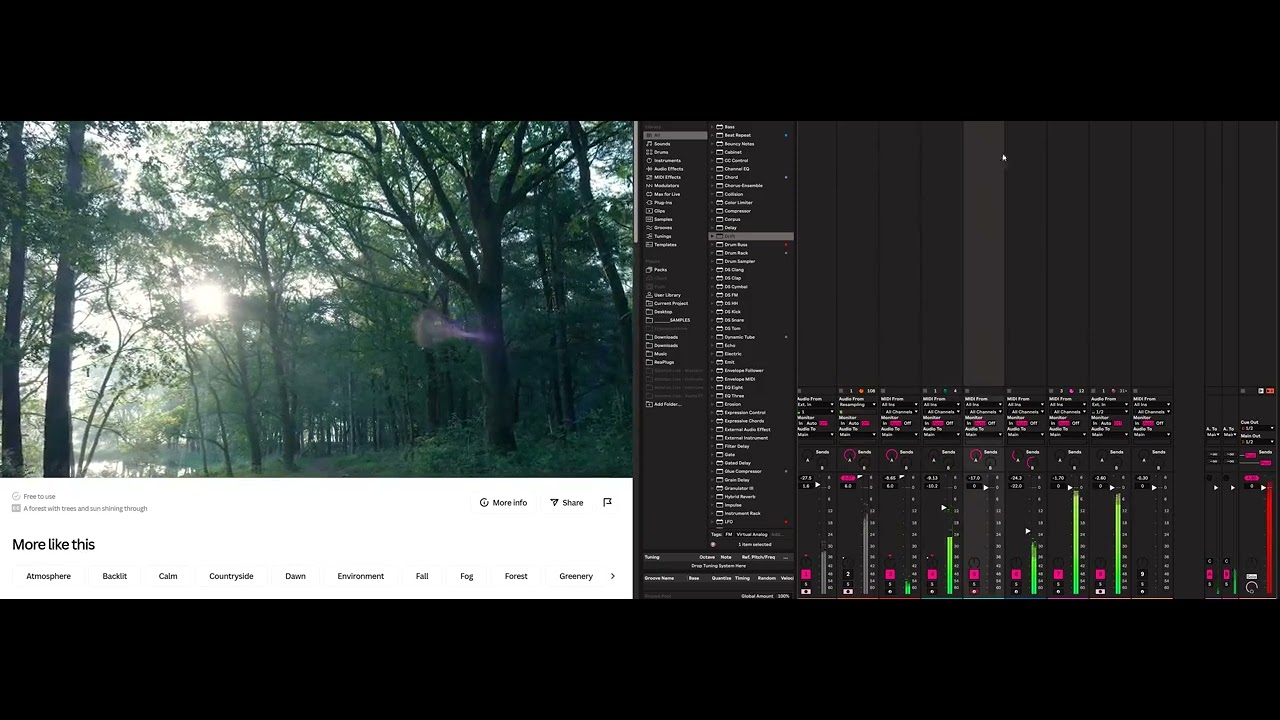Click the Compressor device icon
The image size is (1280, 720).
click(719, 211)
